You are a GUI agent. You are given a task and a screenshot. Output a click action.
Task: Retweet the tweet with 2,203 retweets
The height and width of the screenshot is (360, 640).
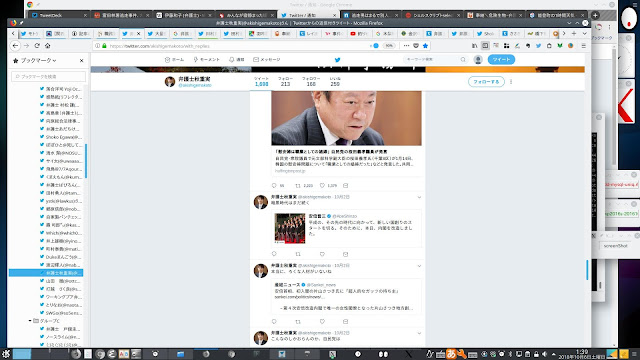[298, 185]
